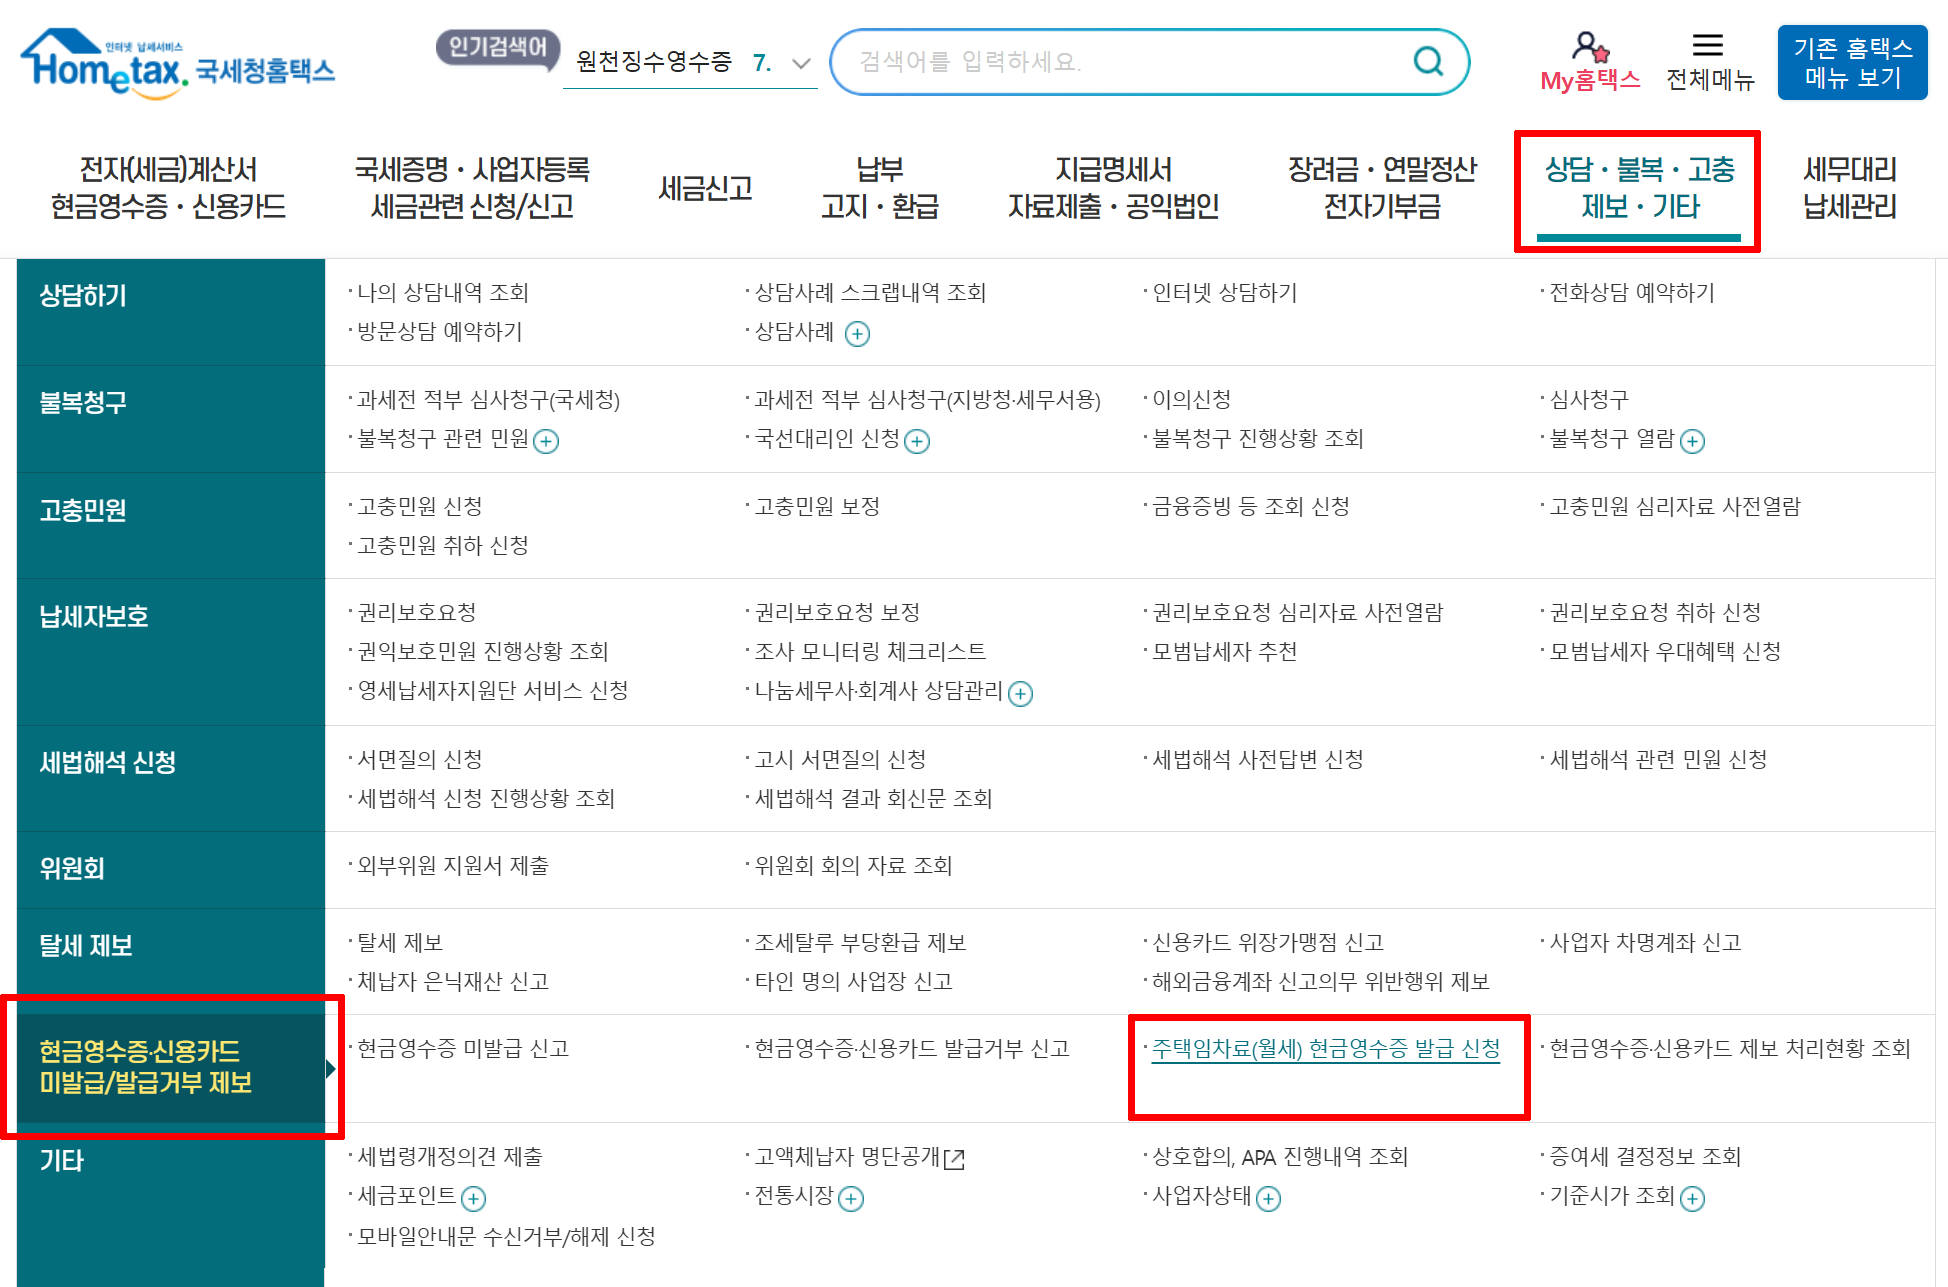
Task: Click 전화상담 예약하기
Action: click(1628, 293)
